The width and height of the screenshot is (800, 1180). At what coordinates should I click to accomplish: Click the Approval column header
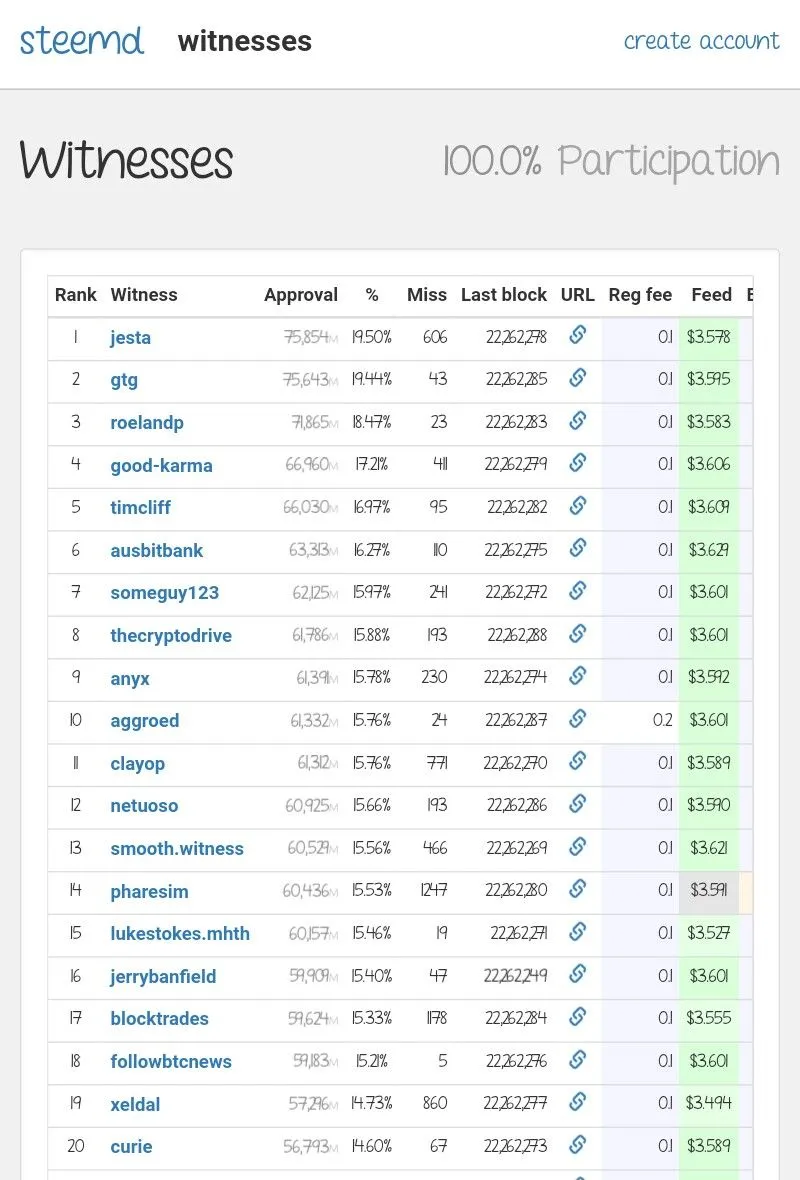click(x=300, y=295)
